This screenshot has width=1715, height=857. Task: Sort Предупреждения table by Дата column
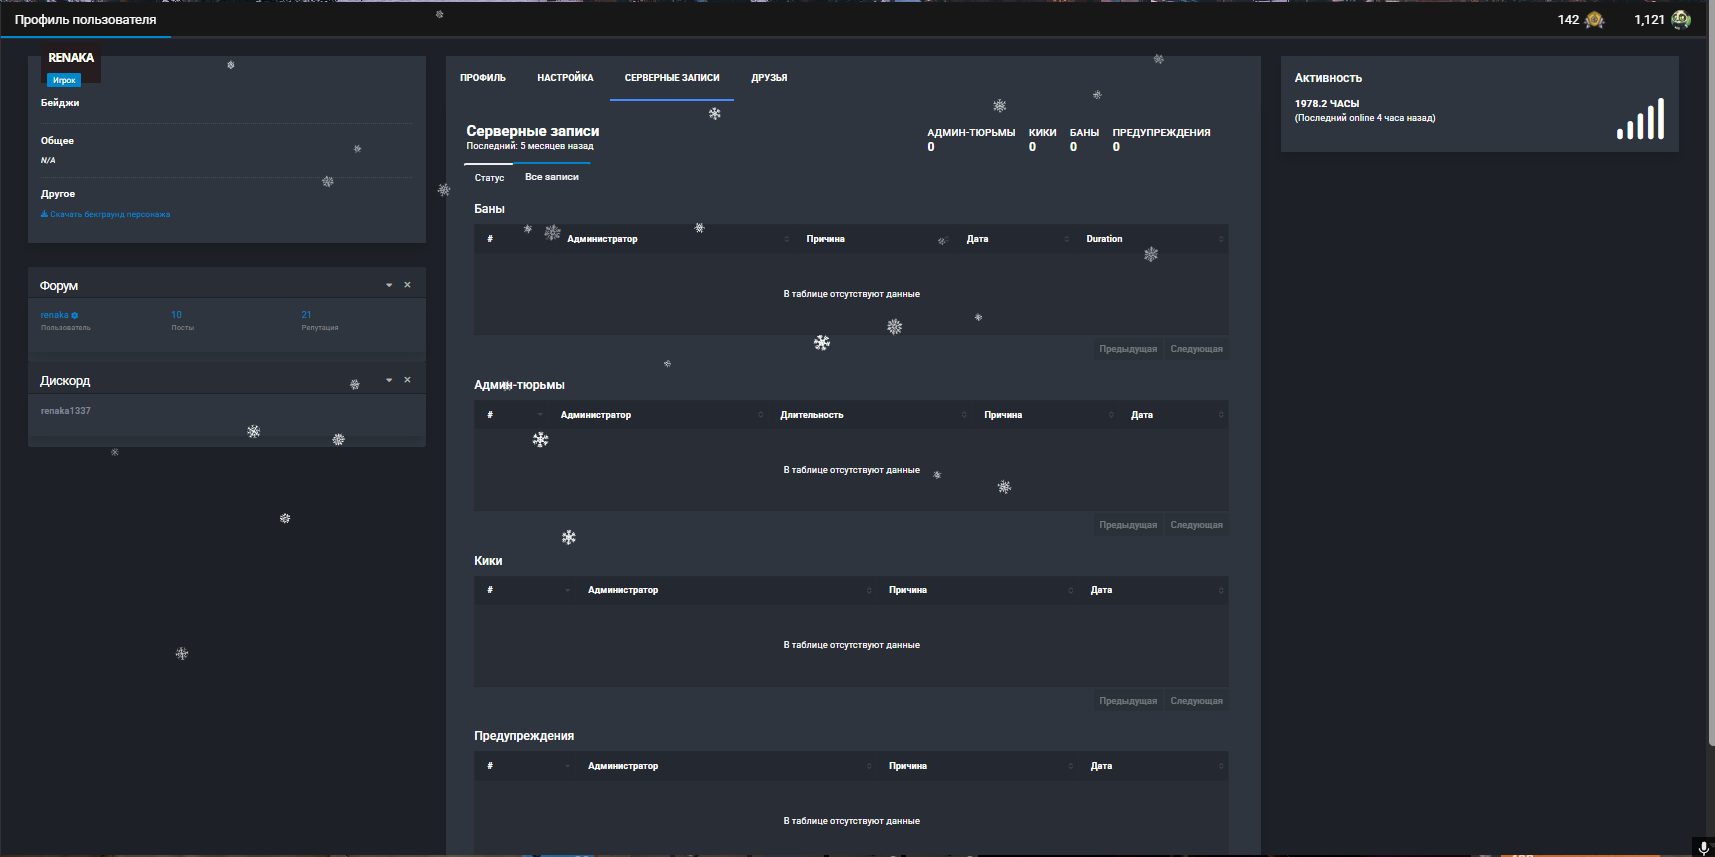[x=1154, y=766]
